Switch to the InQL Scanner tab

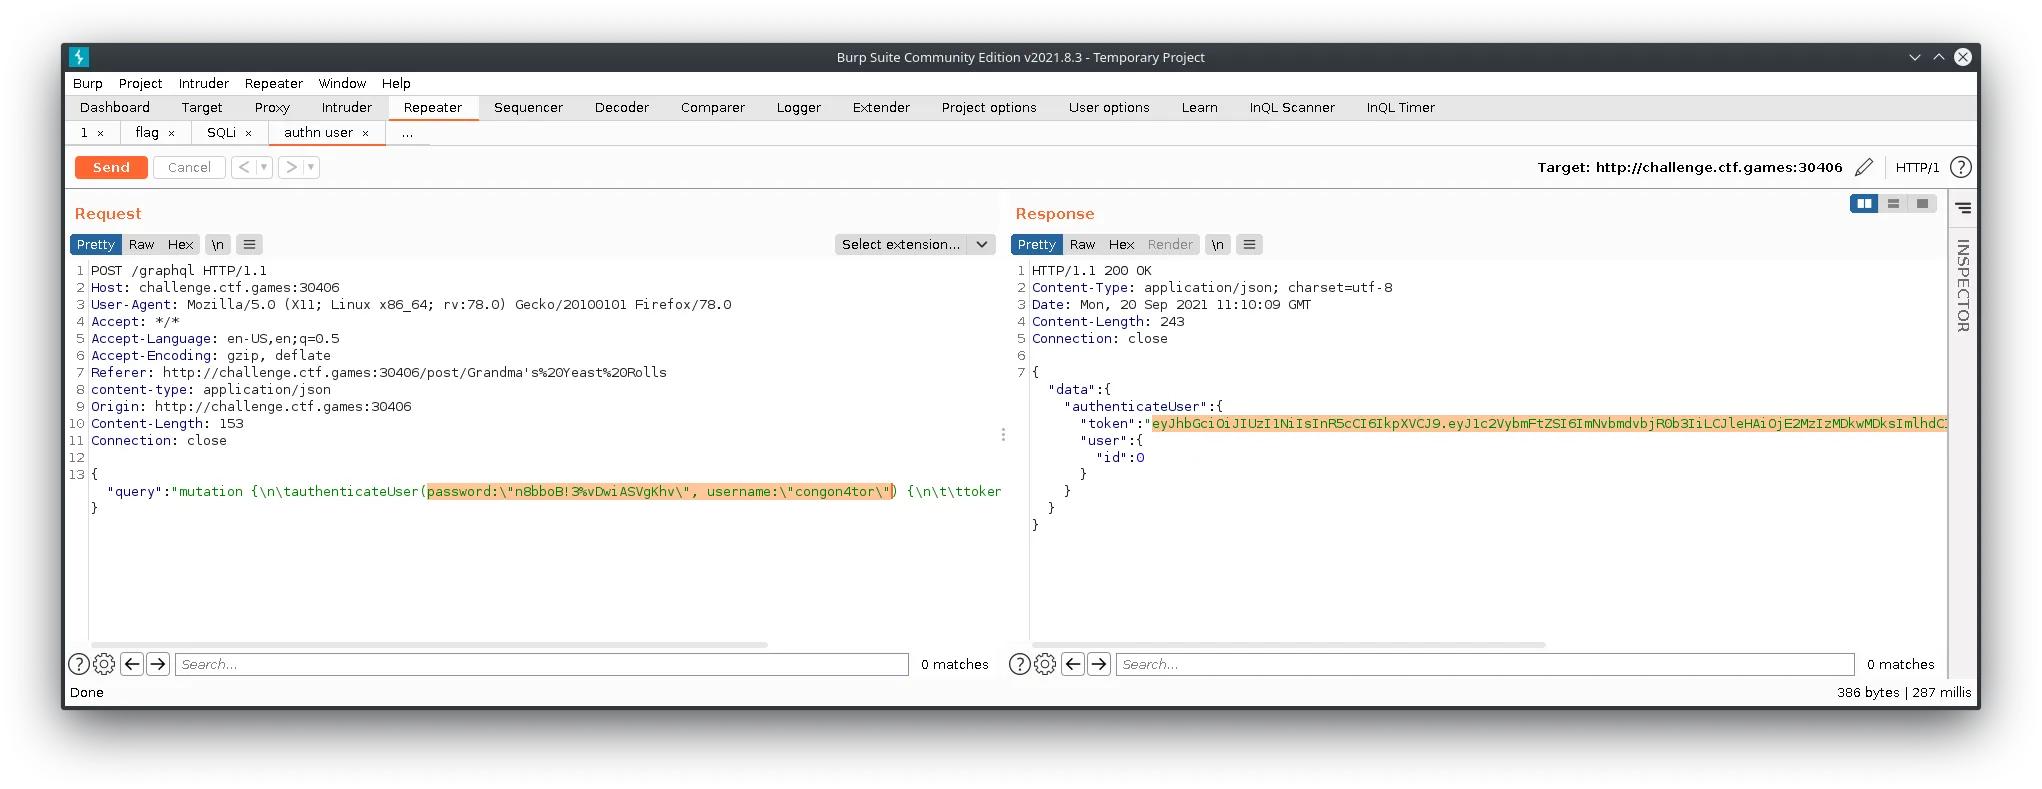click(x=1292, y=108)
